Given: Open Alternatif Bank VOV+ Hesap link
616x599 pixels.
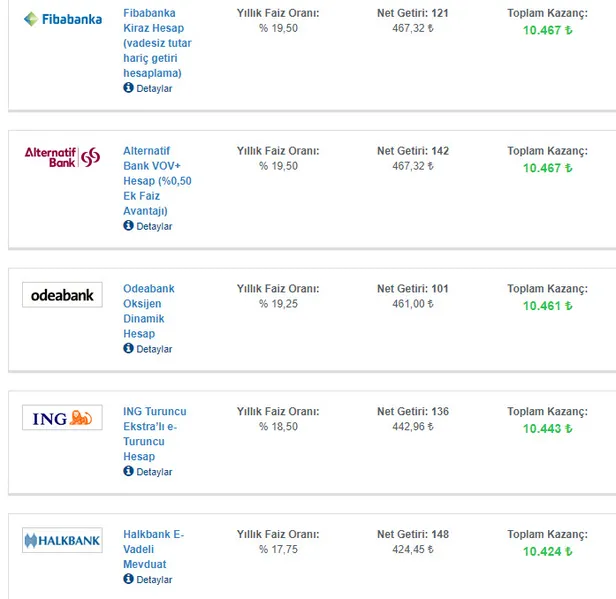Looking at the screenshot, I should [x=157, y=181].
